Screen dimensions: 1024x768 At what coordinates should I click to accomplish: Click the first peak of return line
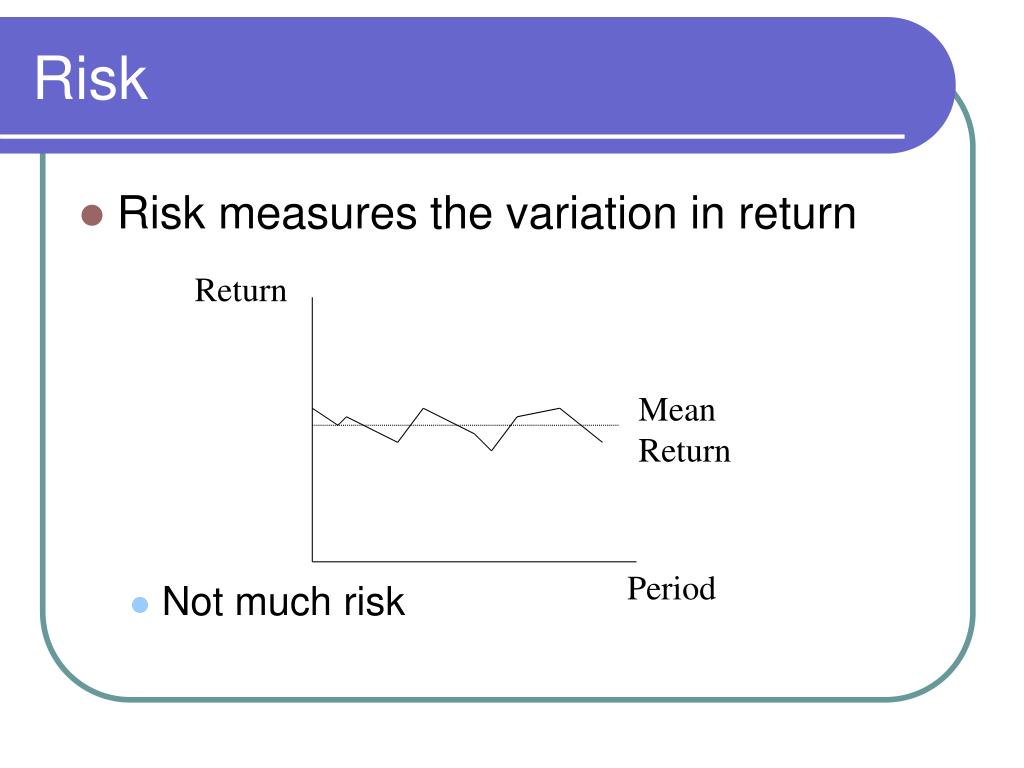pos(424,409)
